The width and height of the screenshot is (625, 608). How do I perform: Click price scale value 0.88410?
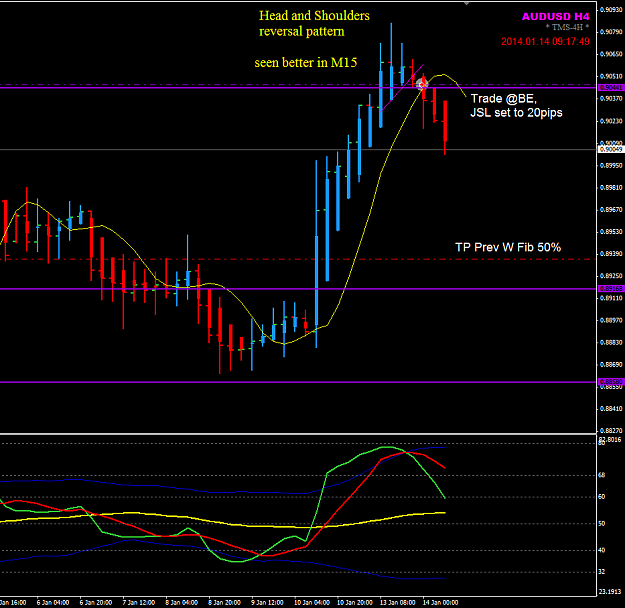611,409
